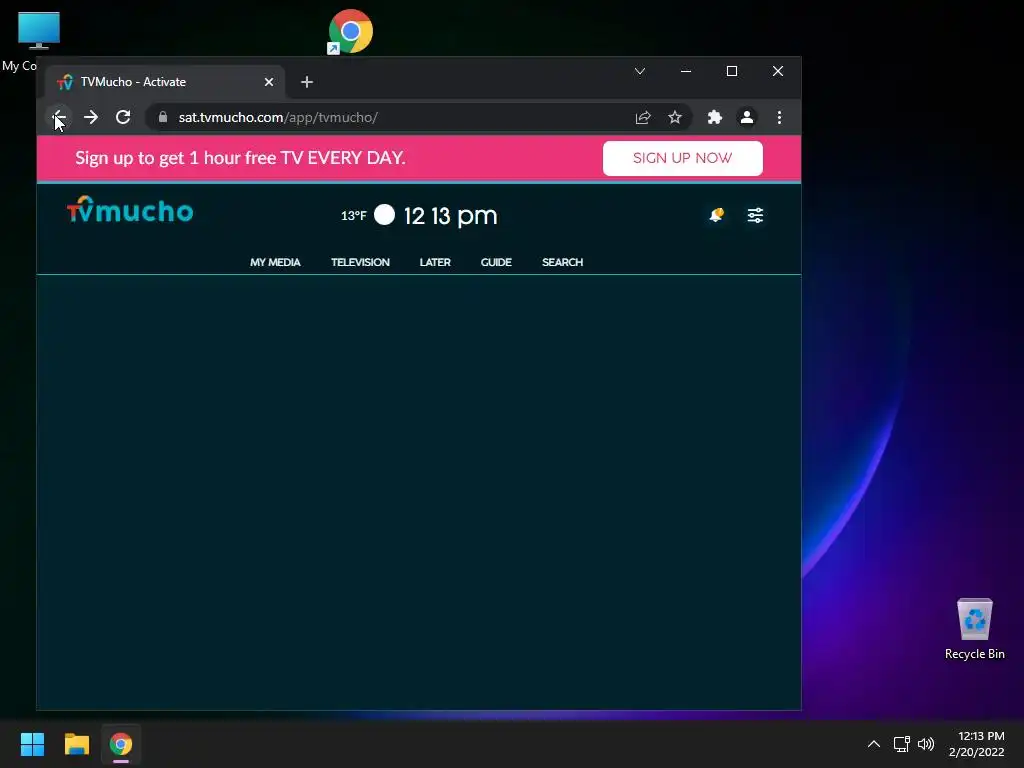Viewport: 1024px width, 768px height.
Task: Click Chrome in the taskbar
Action: tap(121, 744)
